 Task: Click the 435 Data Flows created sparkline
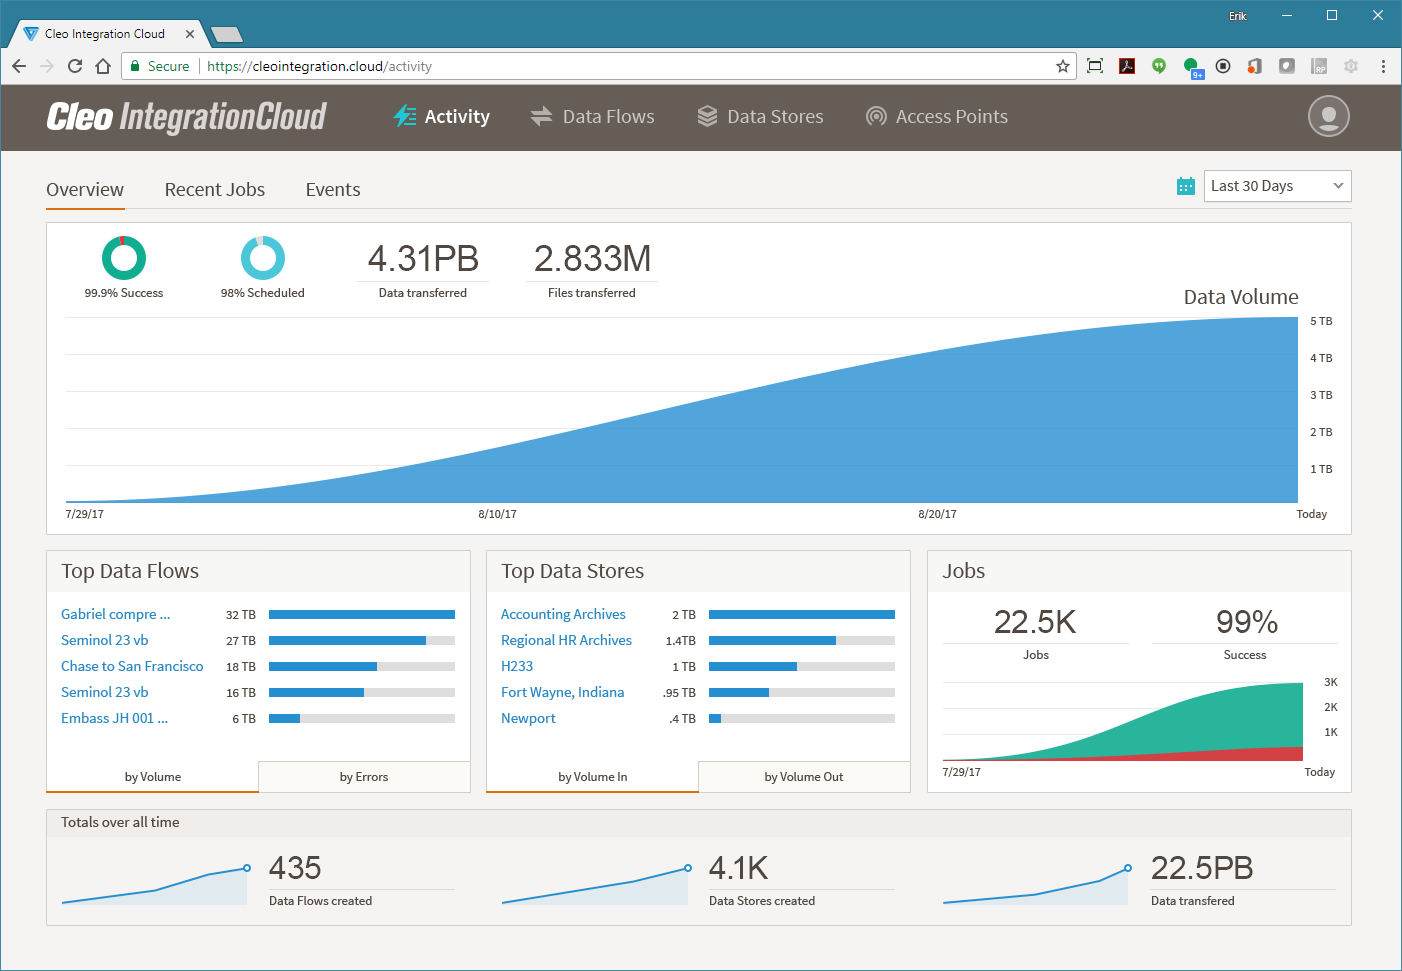click(155, 885)
